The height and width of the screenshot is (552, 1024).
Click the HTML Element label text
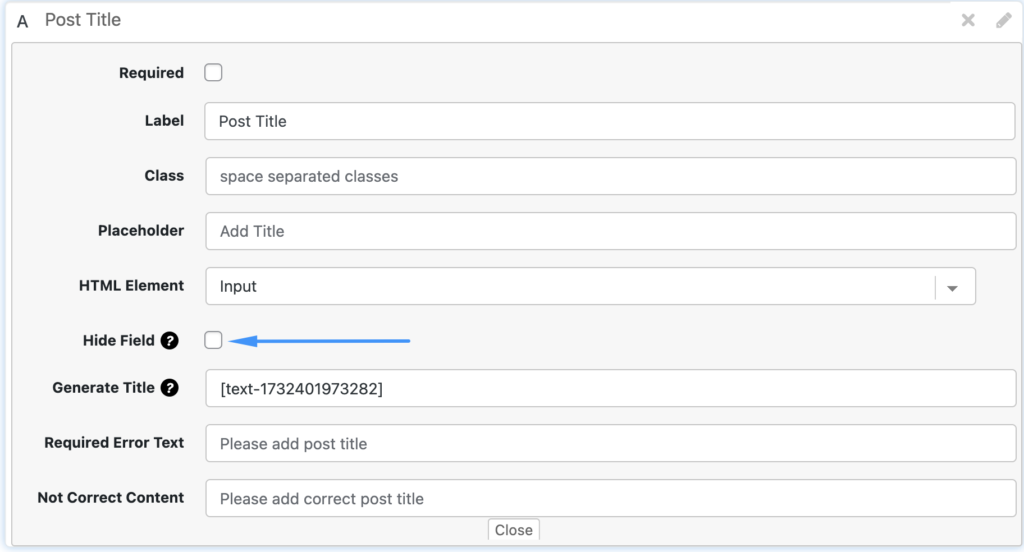coord(131,286)
